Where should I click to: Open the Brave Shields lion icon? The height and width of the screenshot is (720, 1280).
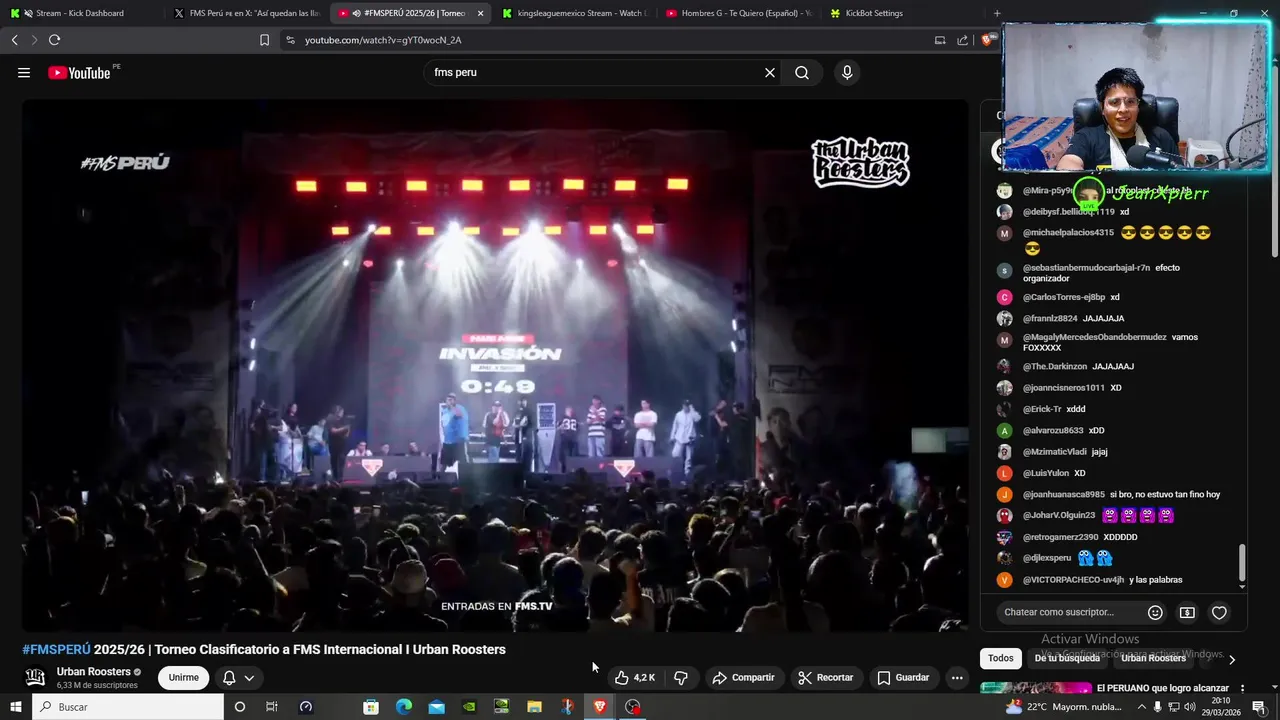987,40
